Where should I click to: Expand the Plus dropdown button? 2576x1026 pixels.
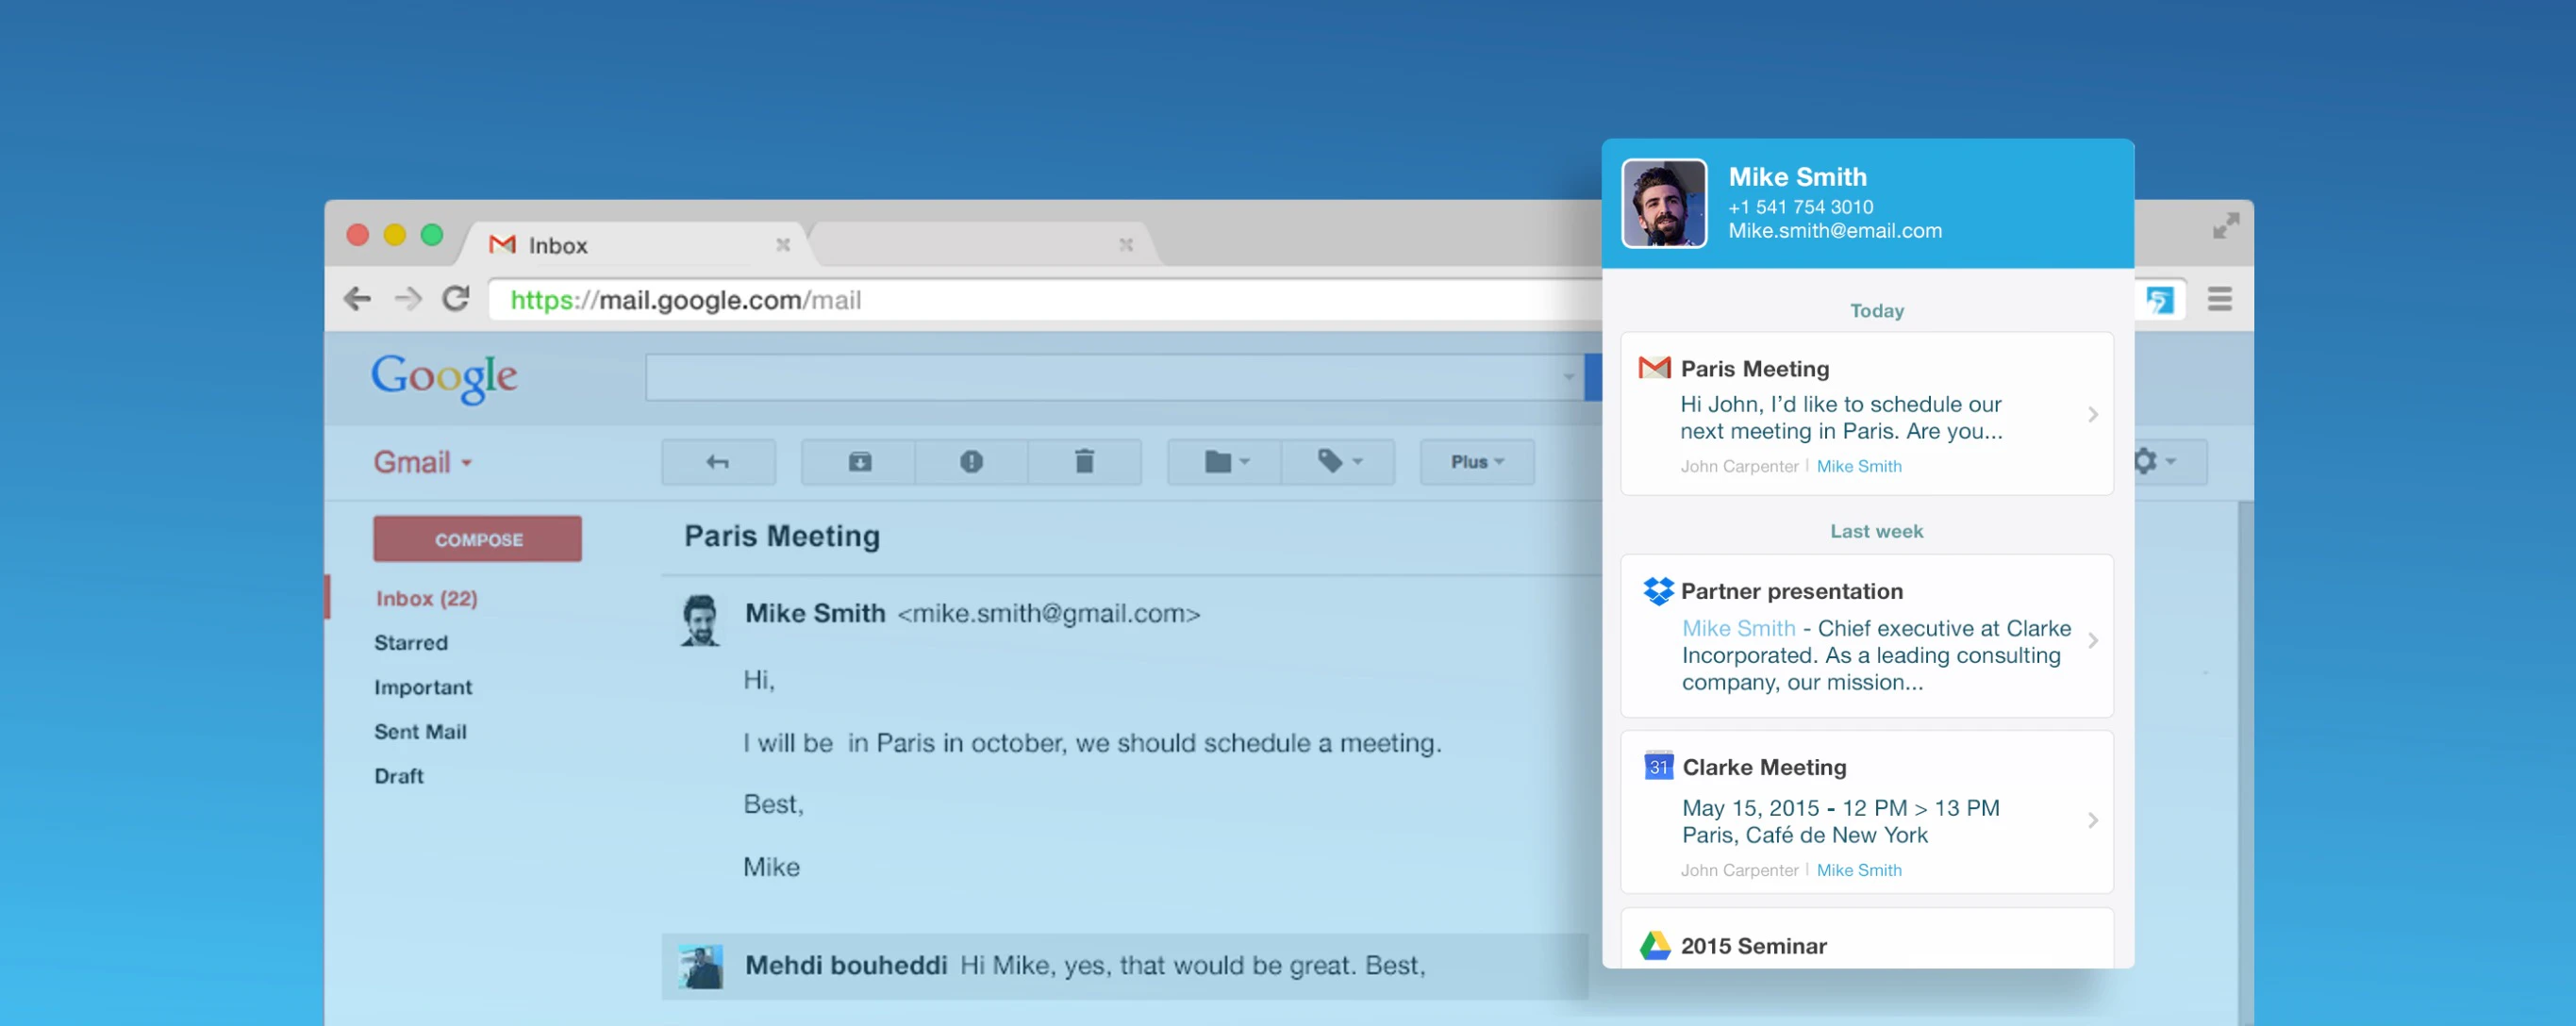point(1477,462)
